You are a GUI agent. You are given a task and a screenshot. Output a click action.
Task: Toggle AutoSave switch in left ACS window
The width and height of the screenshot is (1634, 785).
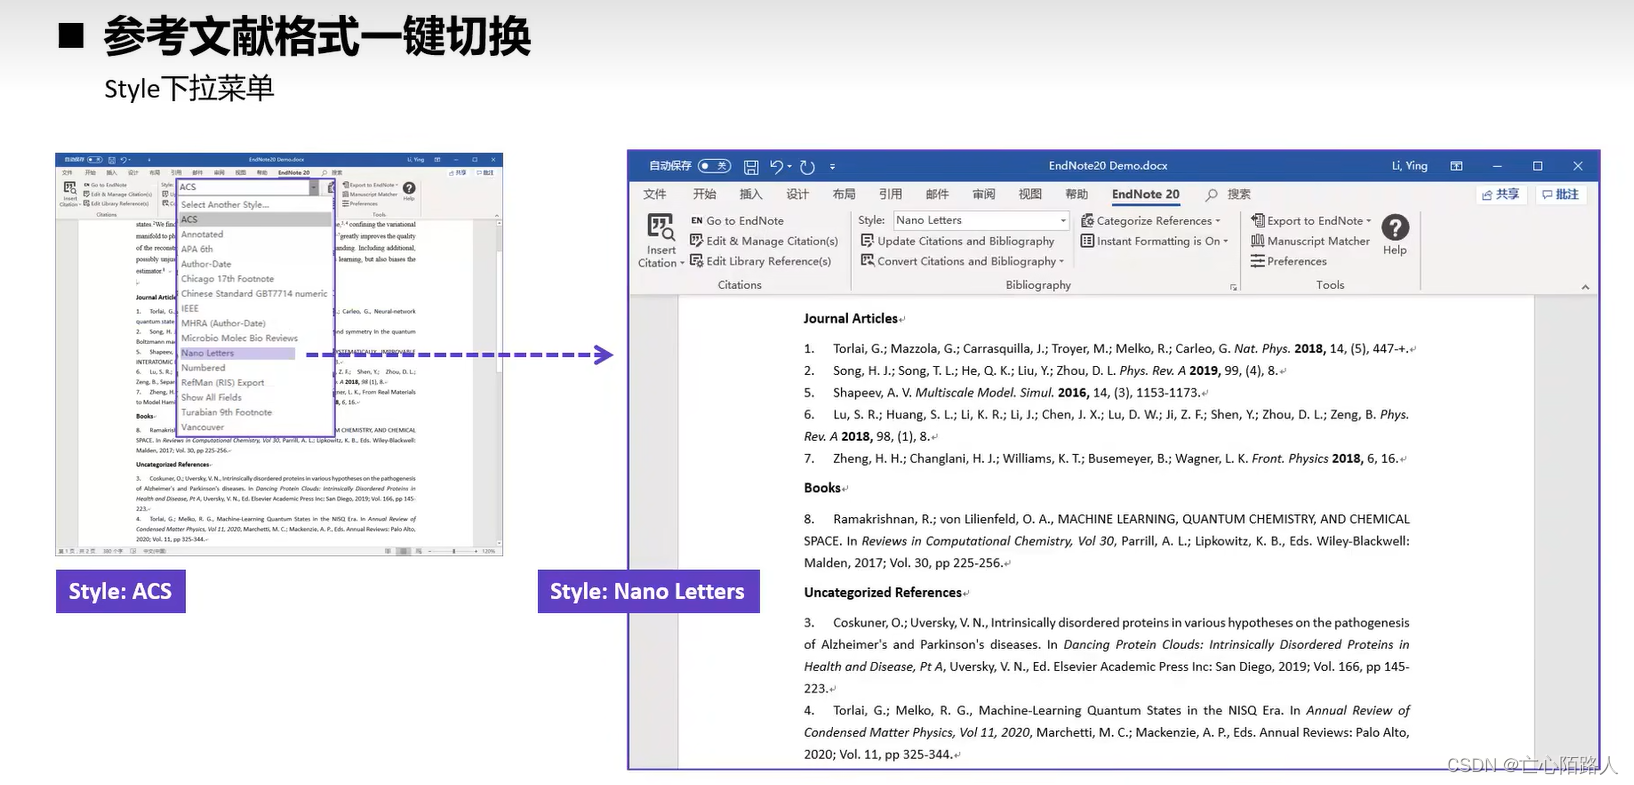point(95,160)
